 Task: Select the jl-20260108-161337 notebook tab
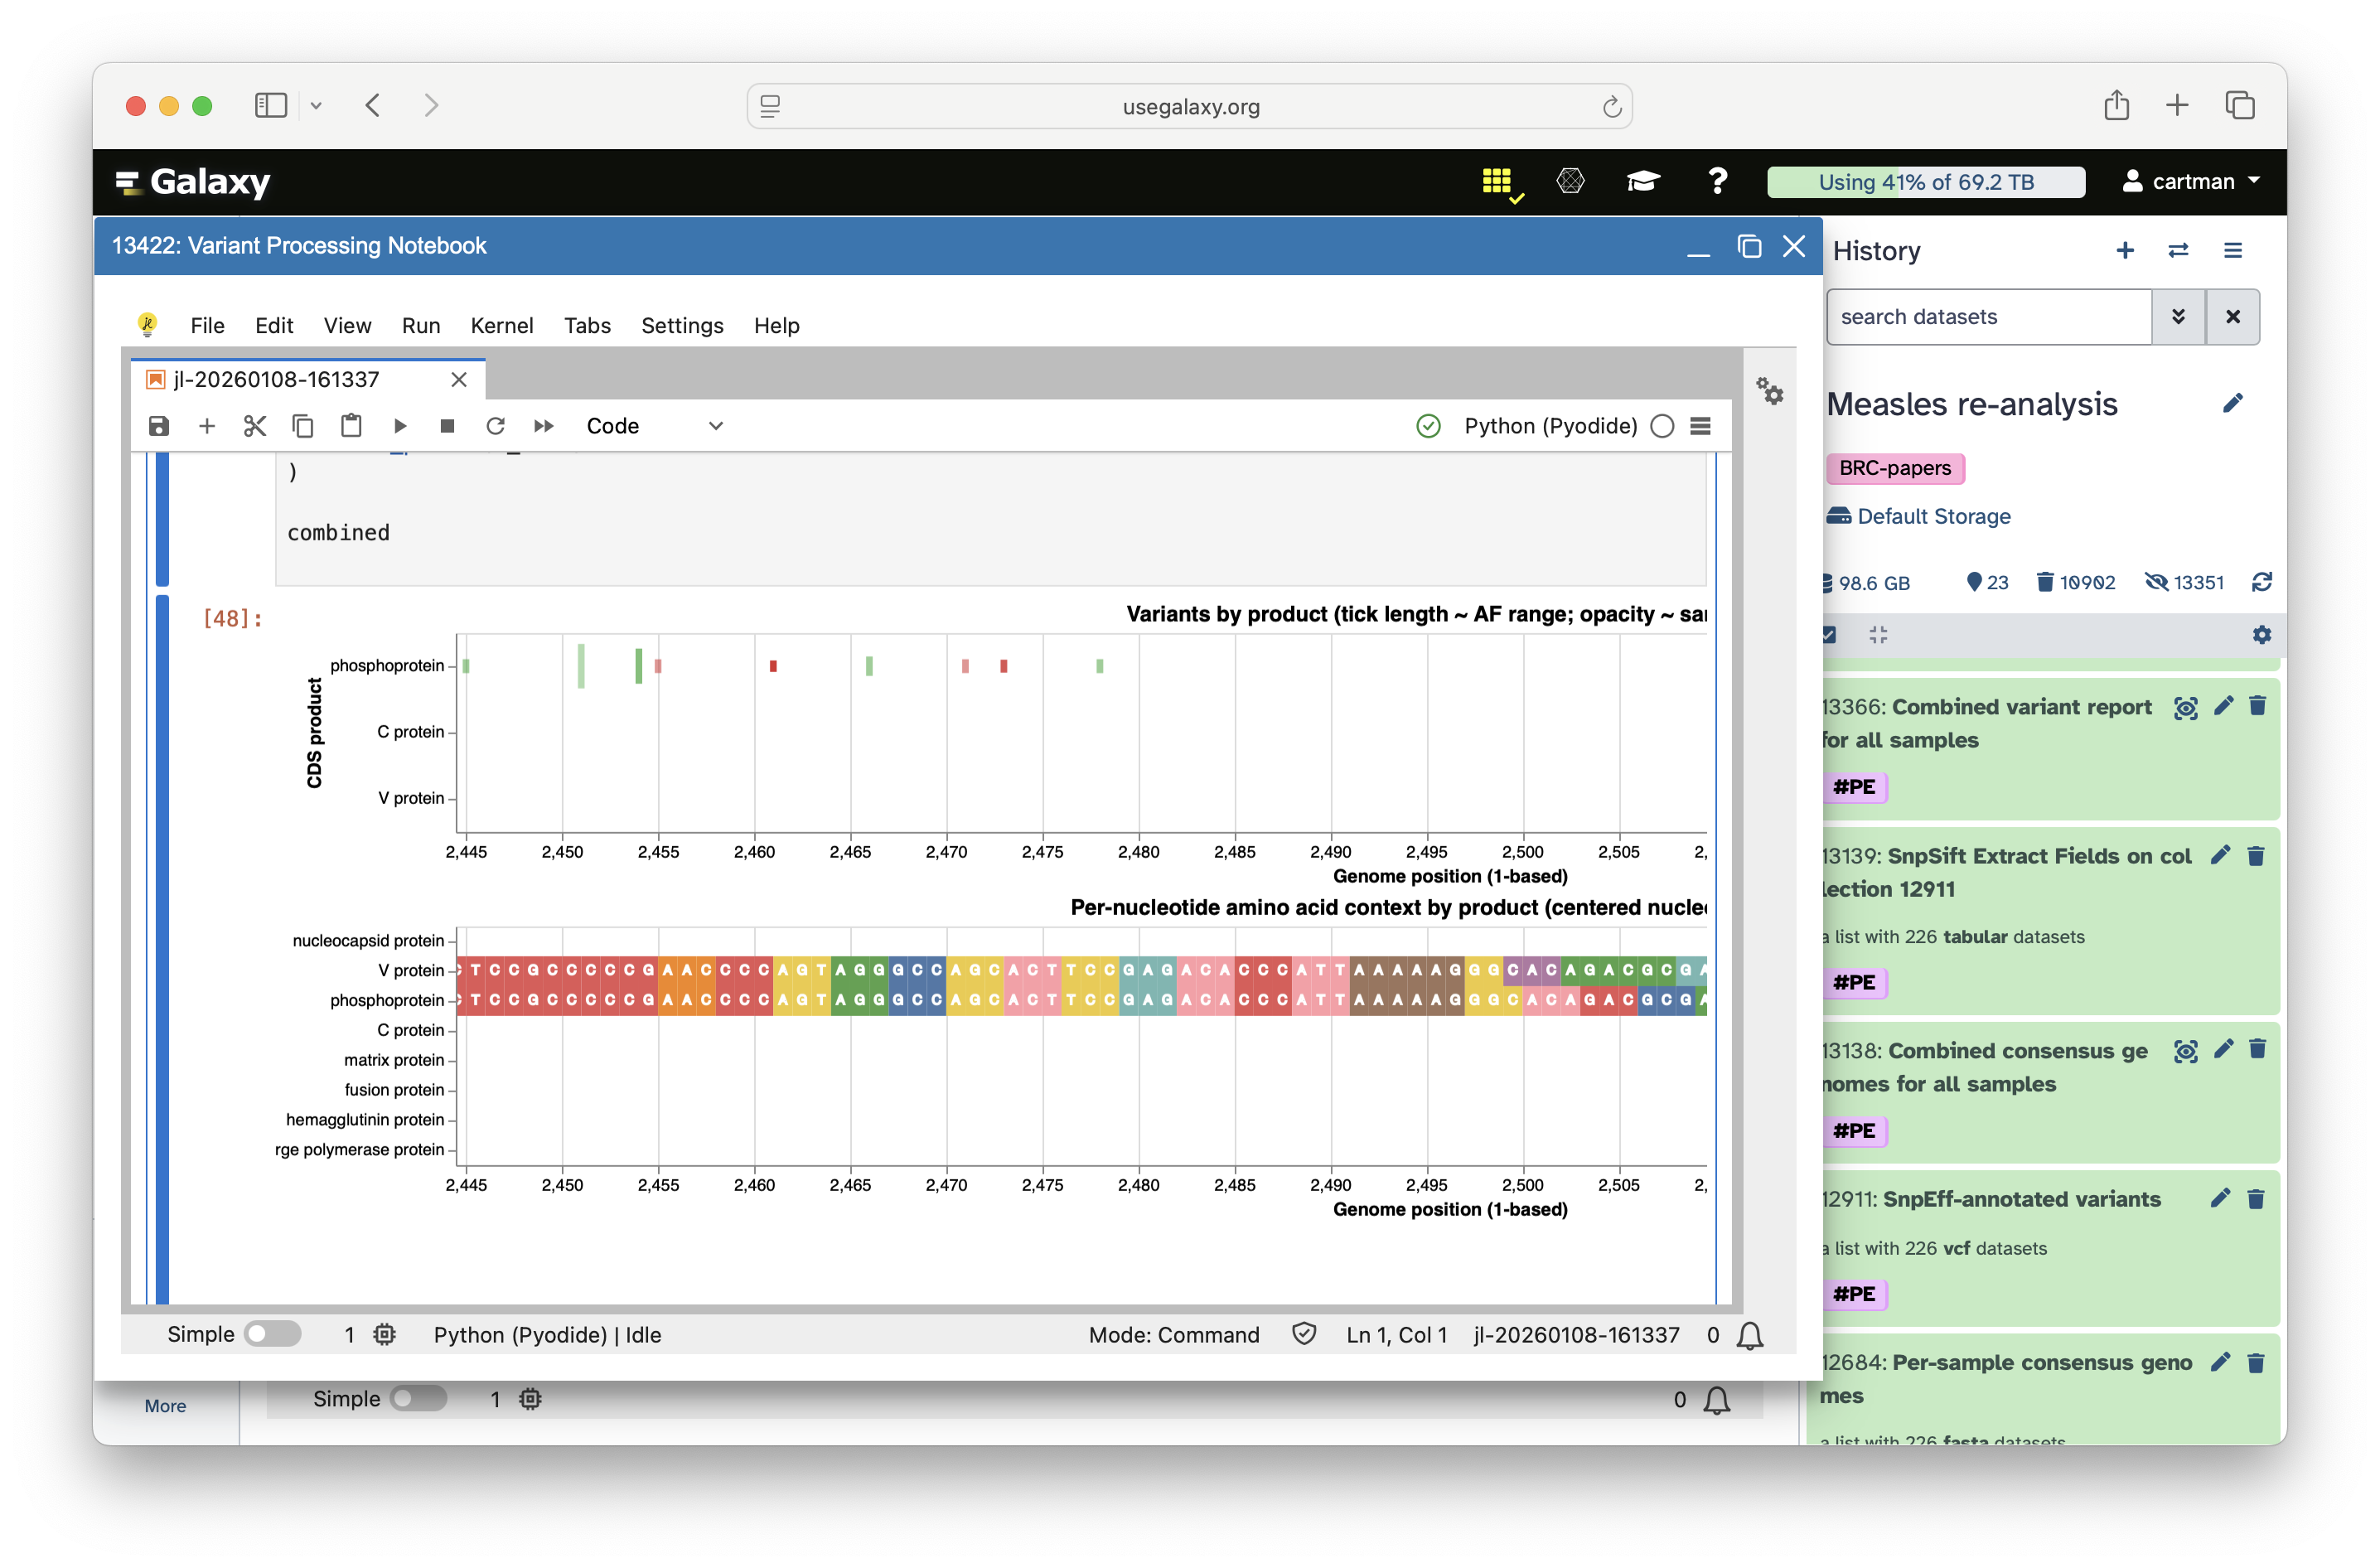277,380
